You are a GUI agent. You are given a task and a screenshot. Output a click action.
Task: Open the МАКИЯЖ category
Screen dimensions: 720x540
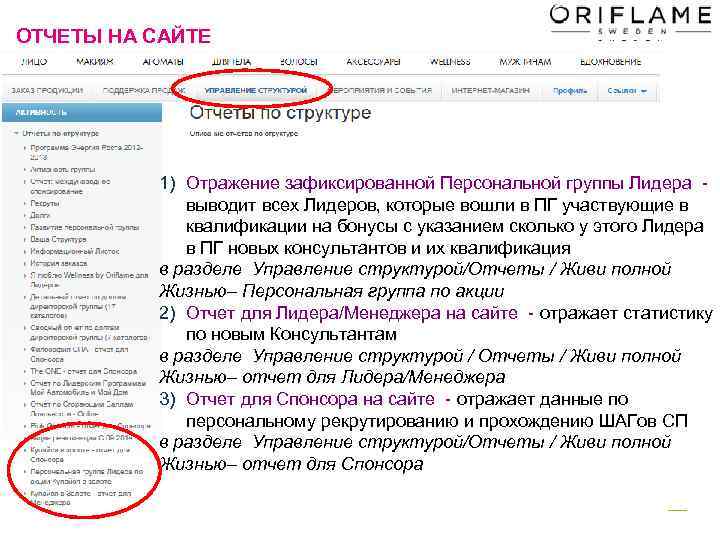tap(95, 62)
